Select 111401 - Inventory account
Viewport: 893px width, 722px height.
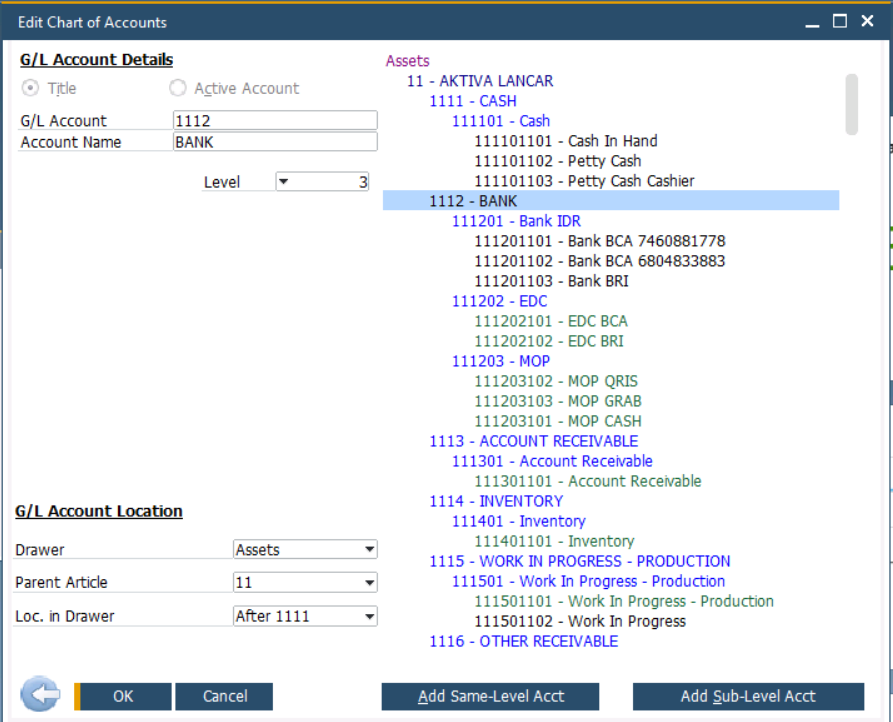518,521
